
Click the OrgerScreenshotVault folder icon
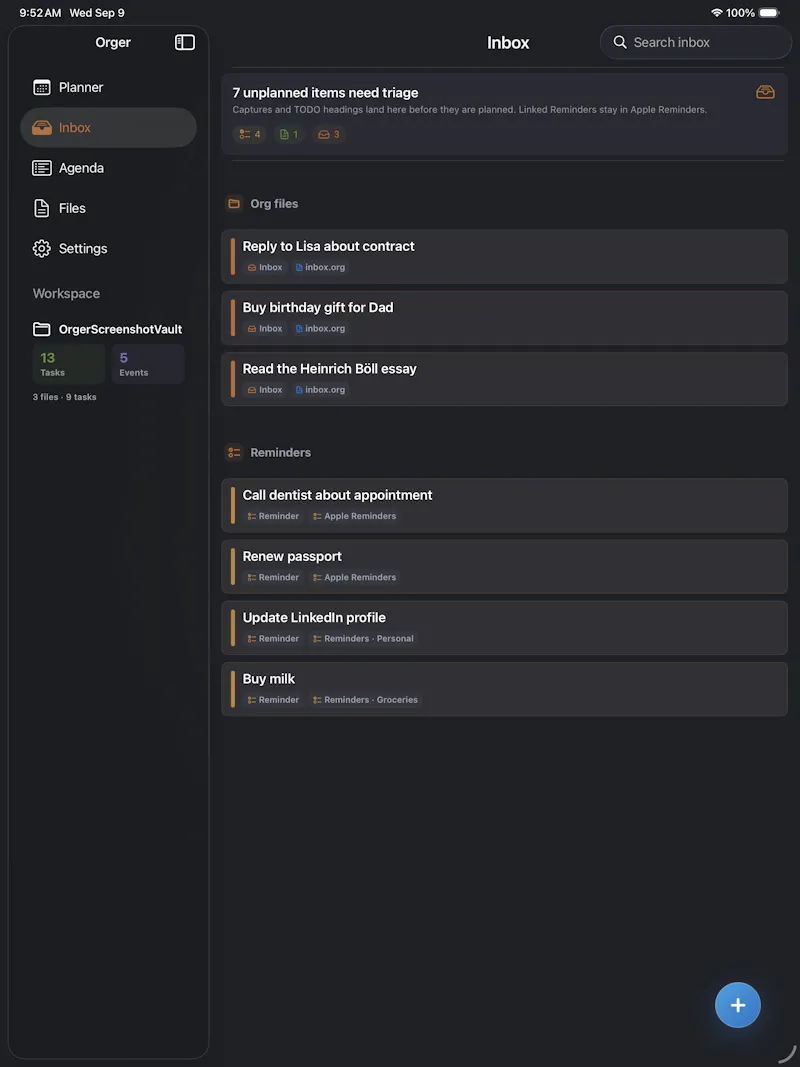click(x=41, y=329)
